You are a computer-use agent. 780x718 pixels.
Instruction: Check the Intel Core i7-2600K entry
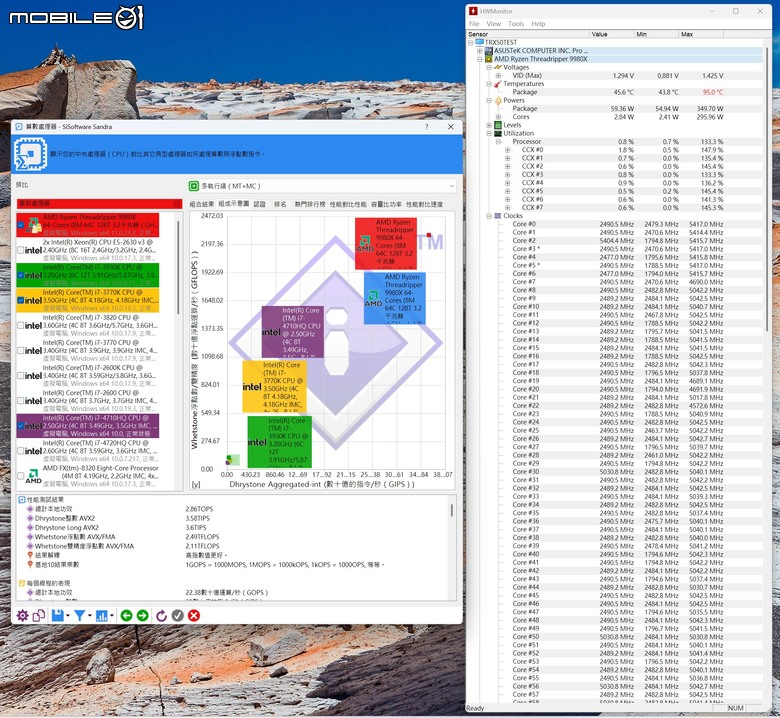(20, 376)
